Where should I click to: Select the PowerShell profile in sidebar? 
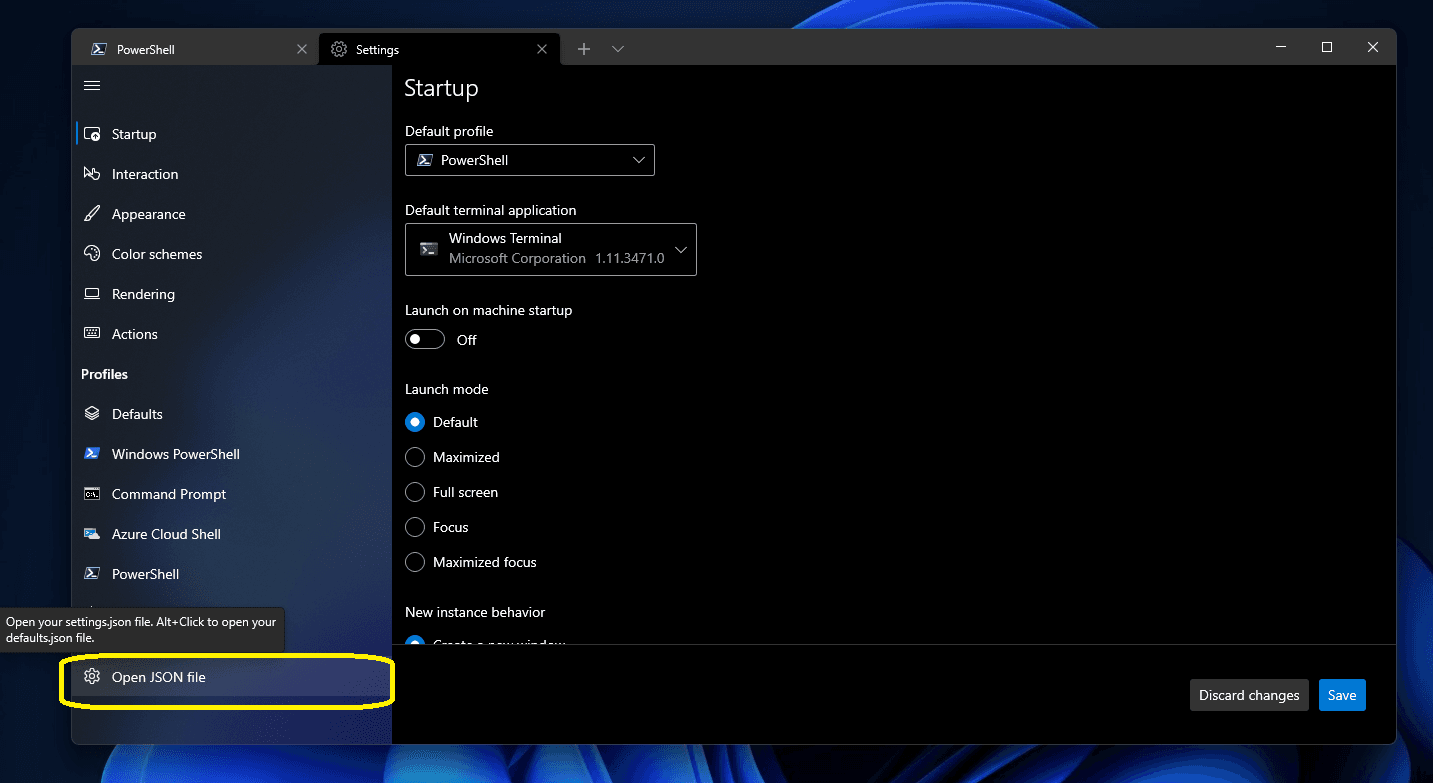[x=233, y=574]
